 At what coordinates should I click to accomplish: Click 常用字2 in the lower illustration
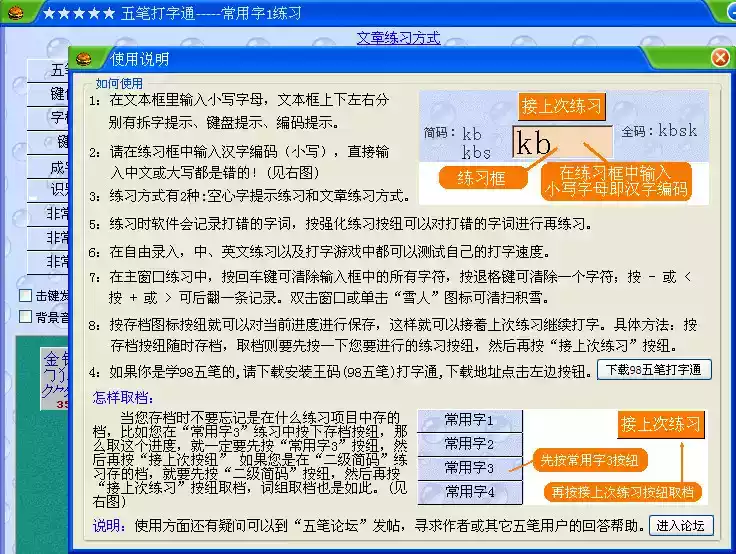pos(470,444)
